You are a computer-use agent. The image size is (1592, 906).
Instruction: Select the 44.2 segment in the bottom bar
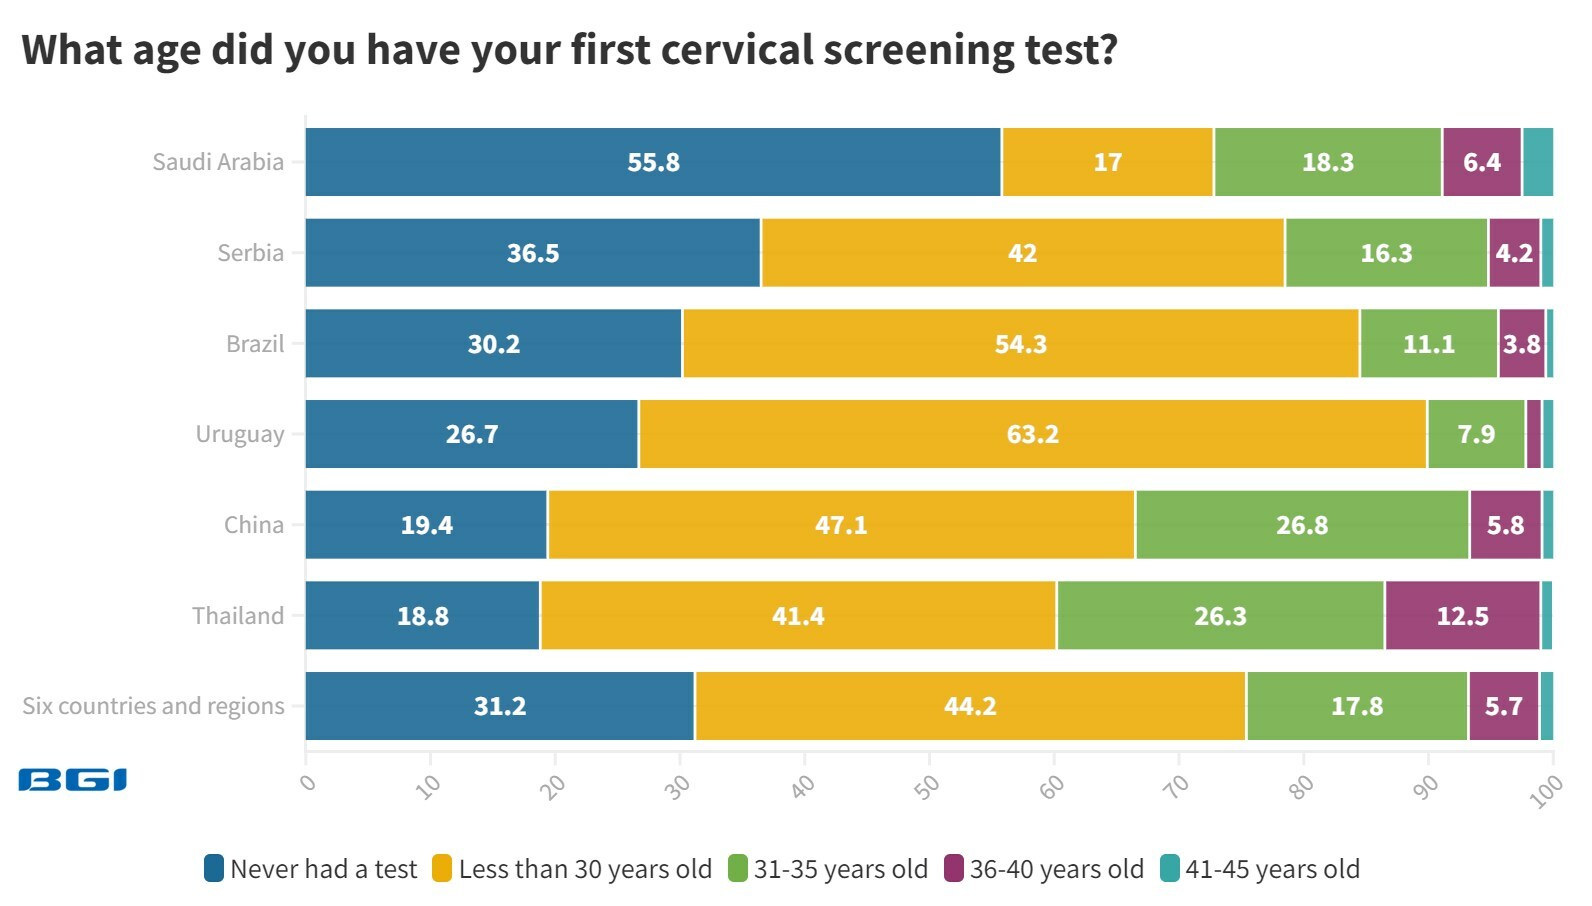coord(970,706)
